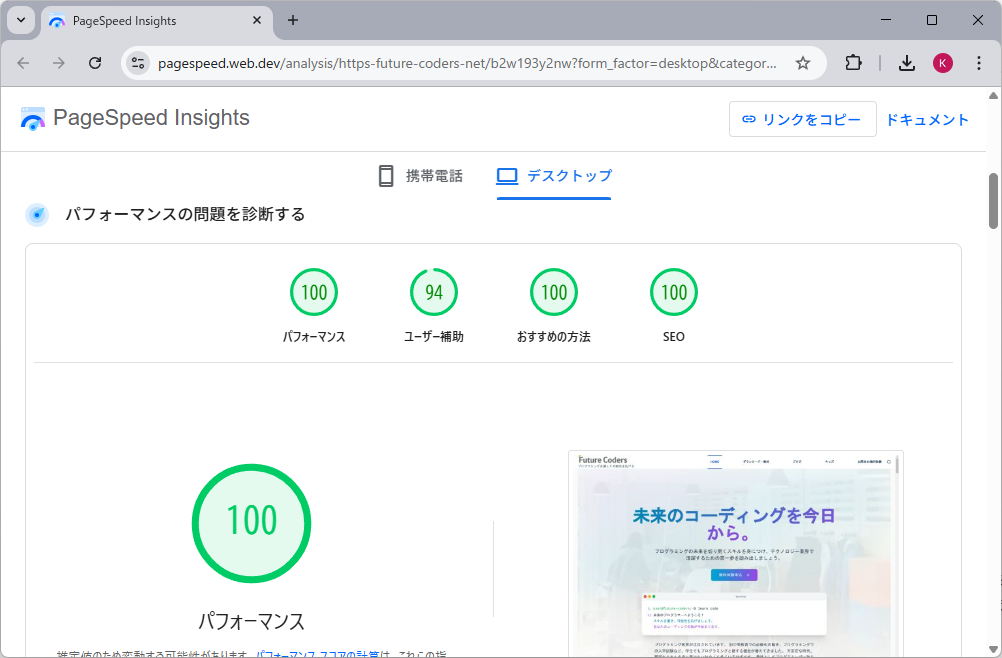
Task: Click the PageSpeed Insights logo icon
Action: [x=33, y=118]
